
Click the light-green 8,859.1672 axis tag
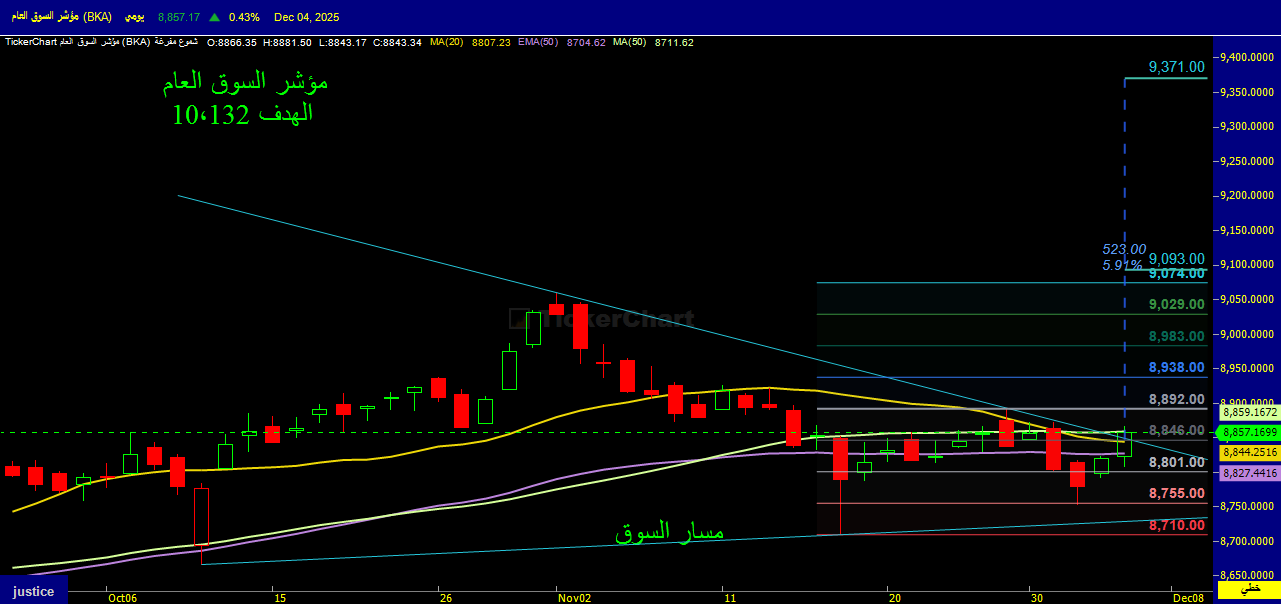pos(1249,411)
